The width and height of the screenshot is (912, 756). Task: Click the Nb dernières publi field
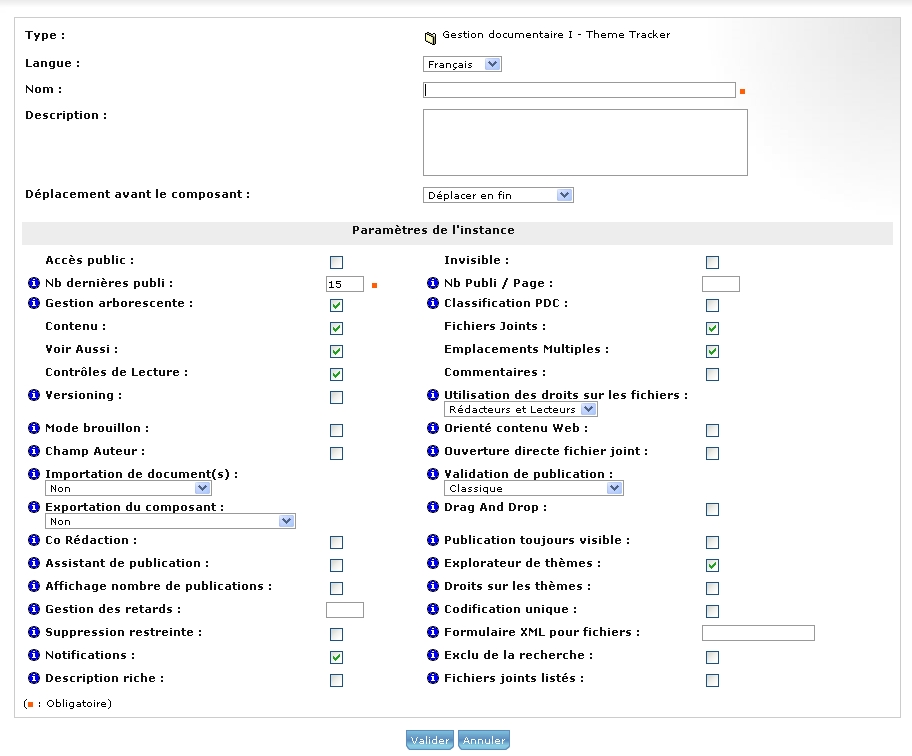345,284
